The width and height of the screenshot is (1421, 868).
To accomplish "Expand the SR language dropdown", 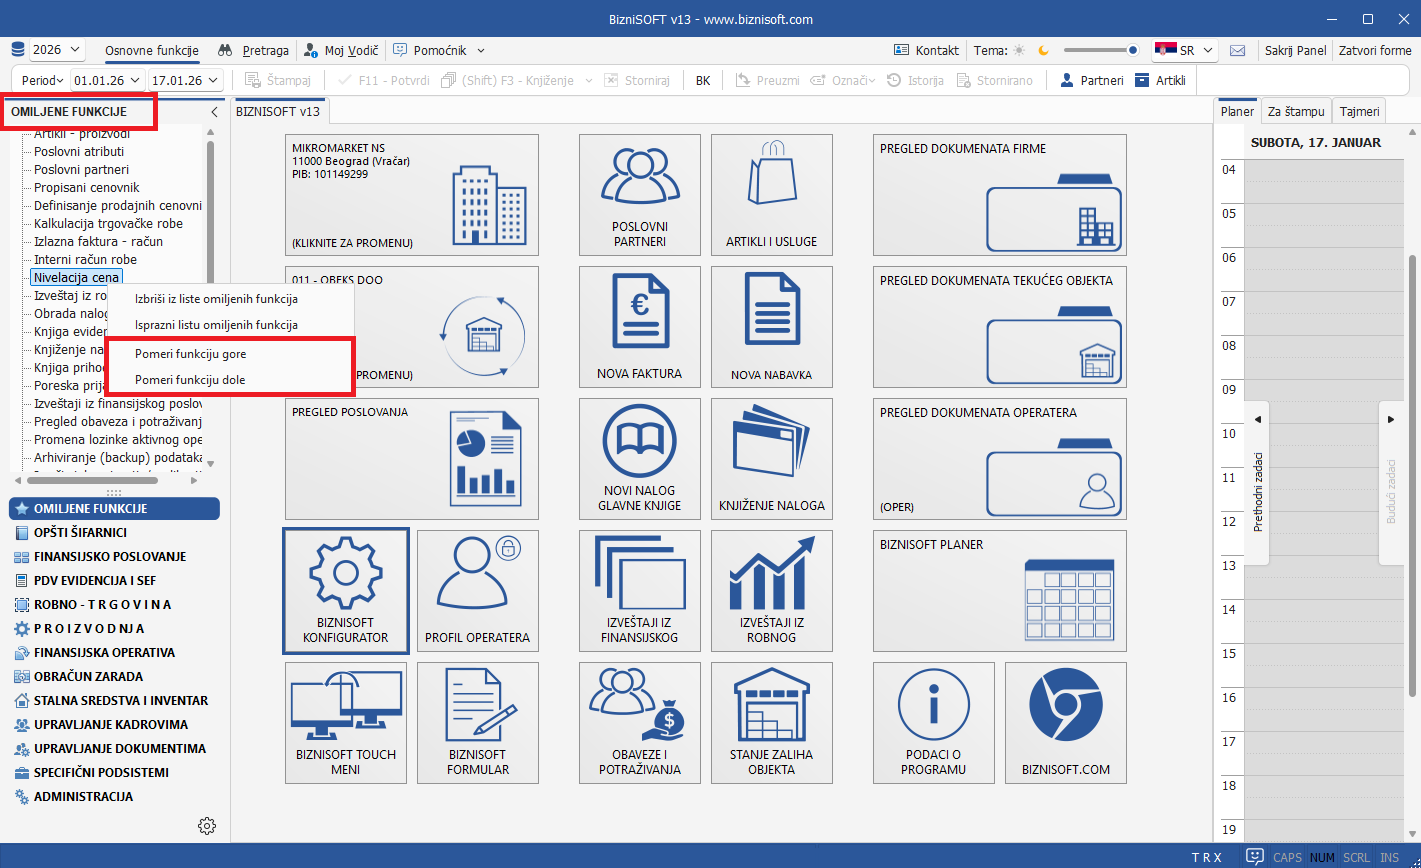I will tap(1185, 50).
